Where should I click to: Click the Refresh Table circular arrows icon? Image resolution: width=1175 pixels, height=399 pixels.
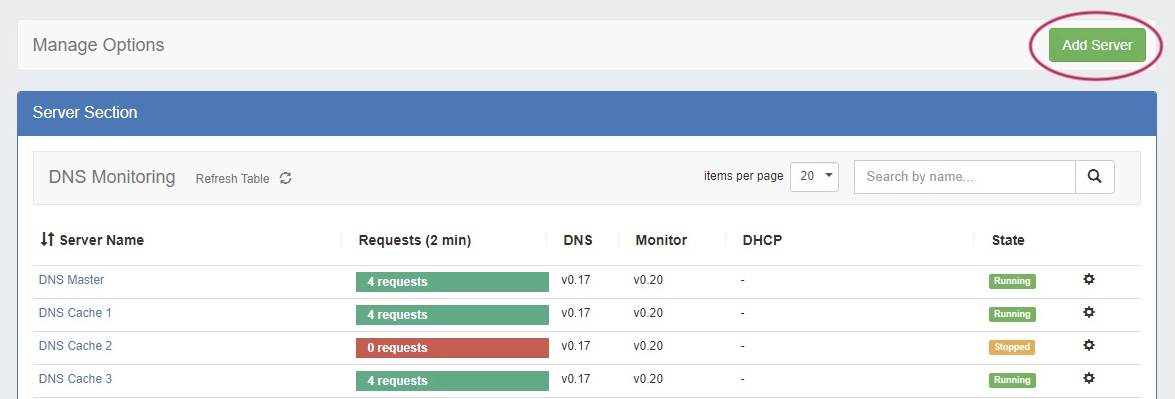point(286,178)
